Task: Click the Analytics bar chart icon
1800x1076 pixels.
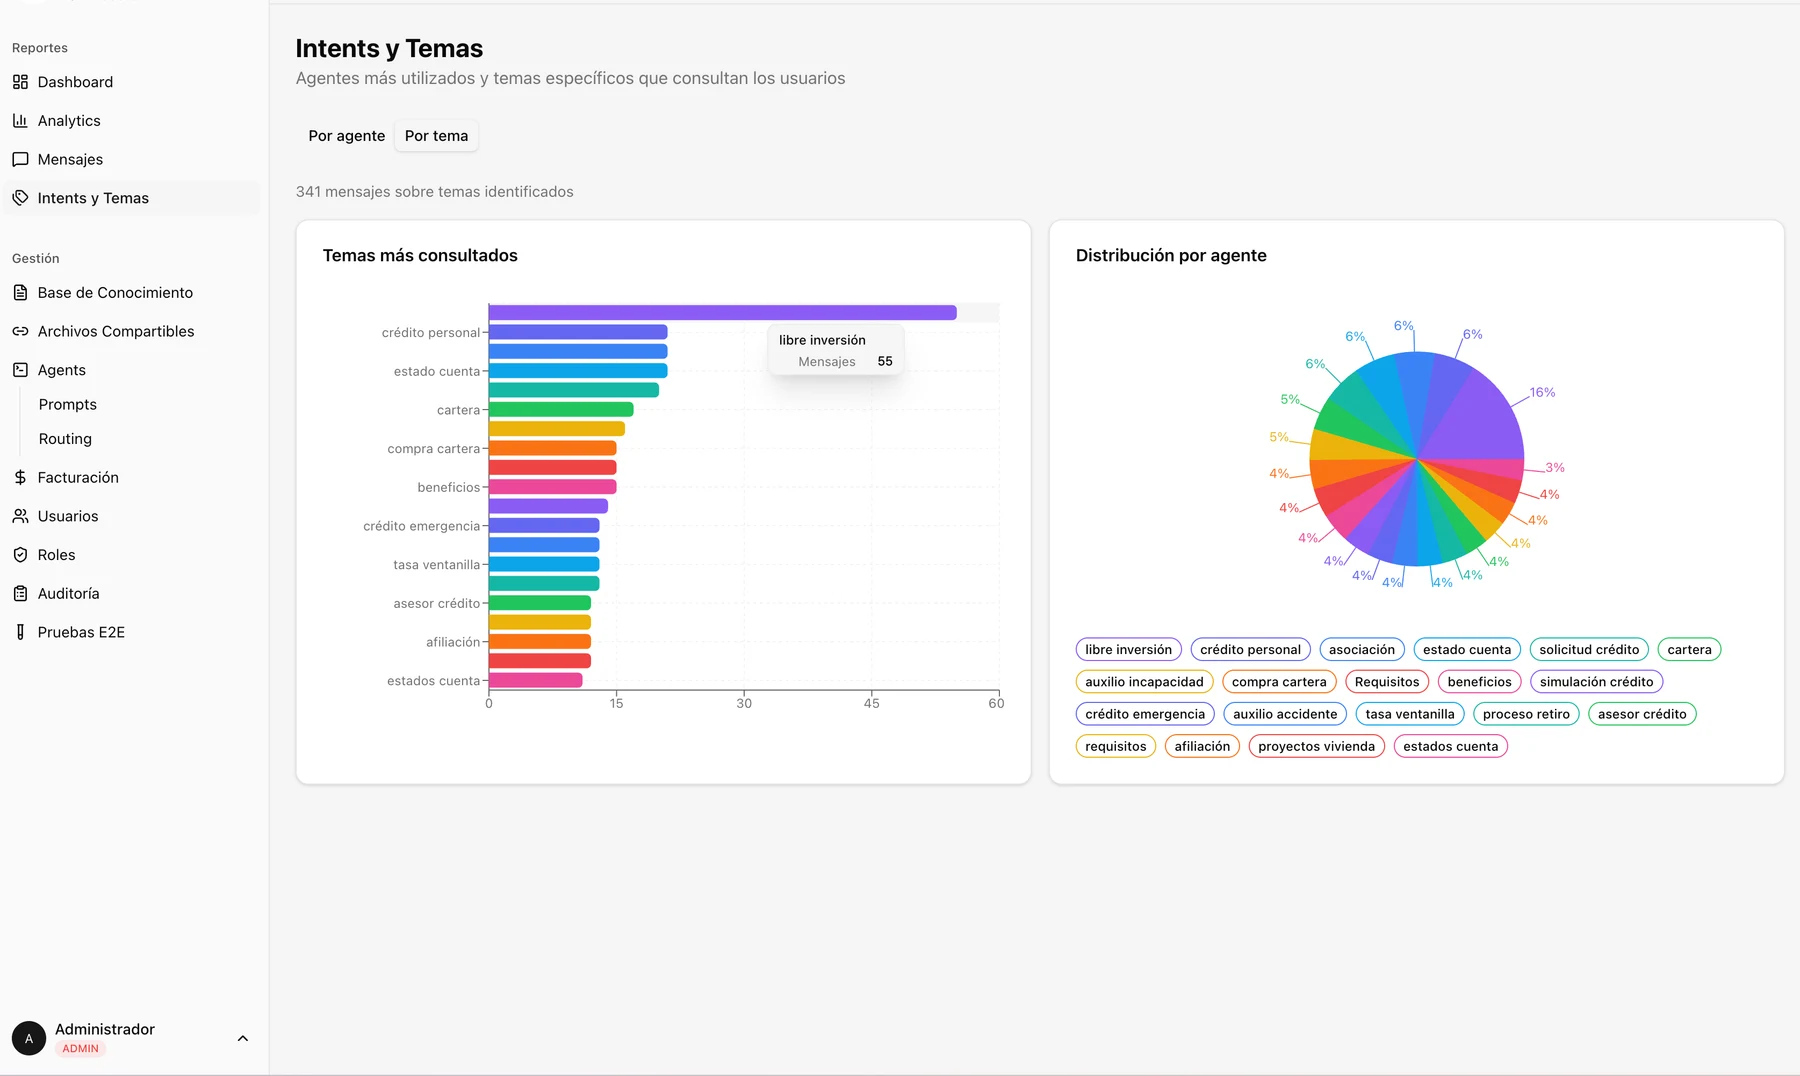Action: click(x=20, y=120)
